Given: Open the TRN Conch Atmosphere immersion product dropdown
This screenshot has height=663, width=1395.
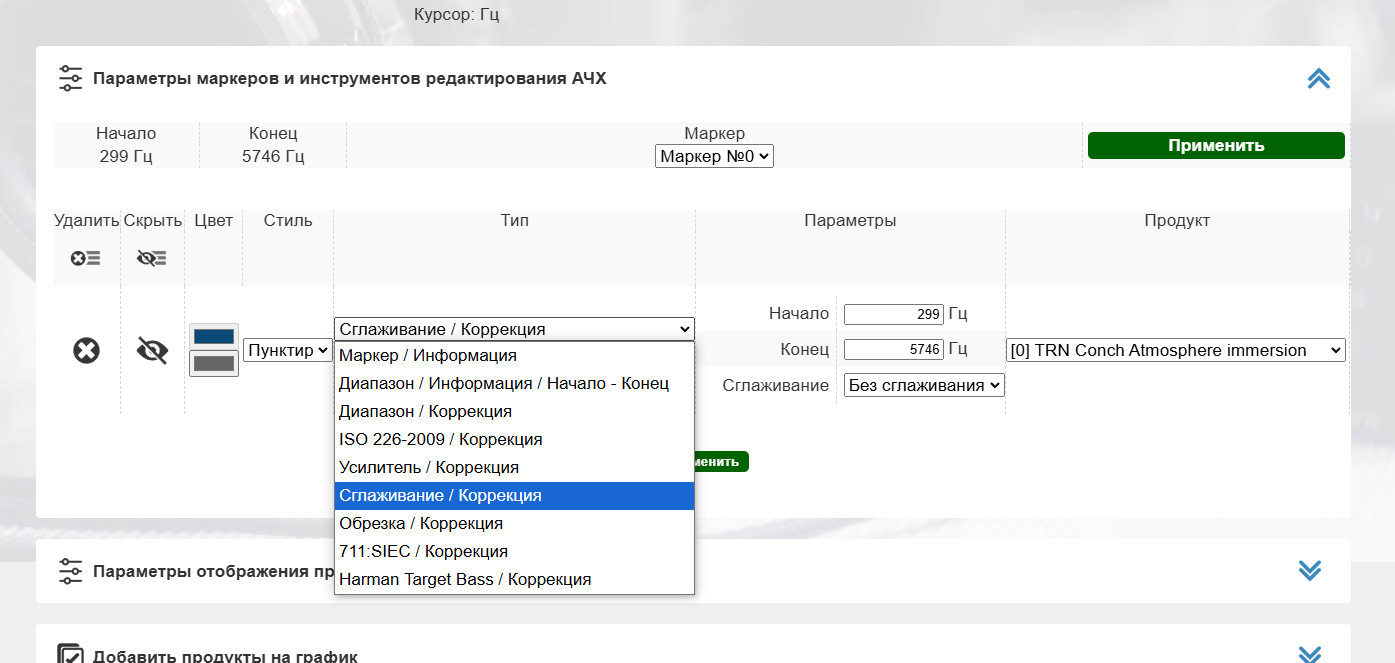Looking at the screenshot, I should pos(1175,351).
